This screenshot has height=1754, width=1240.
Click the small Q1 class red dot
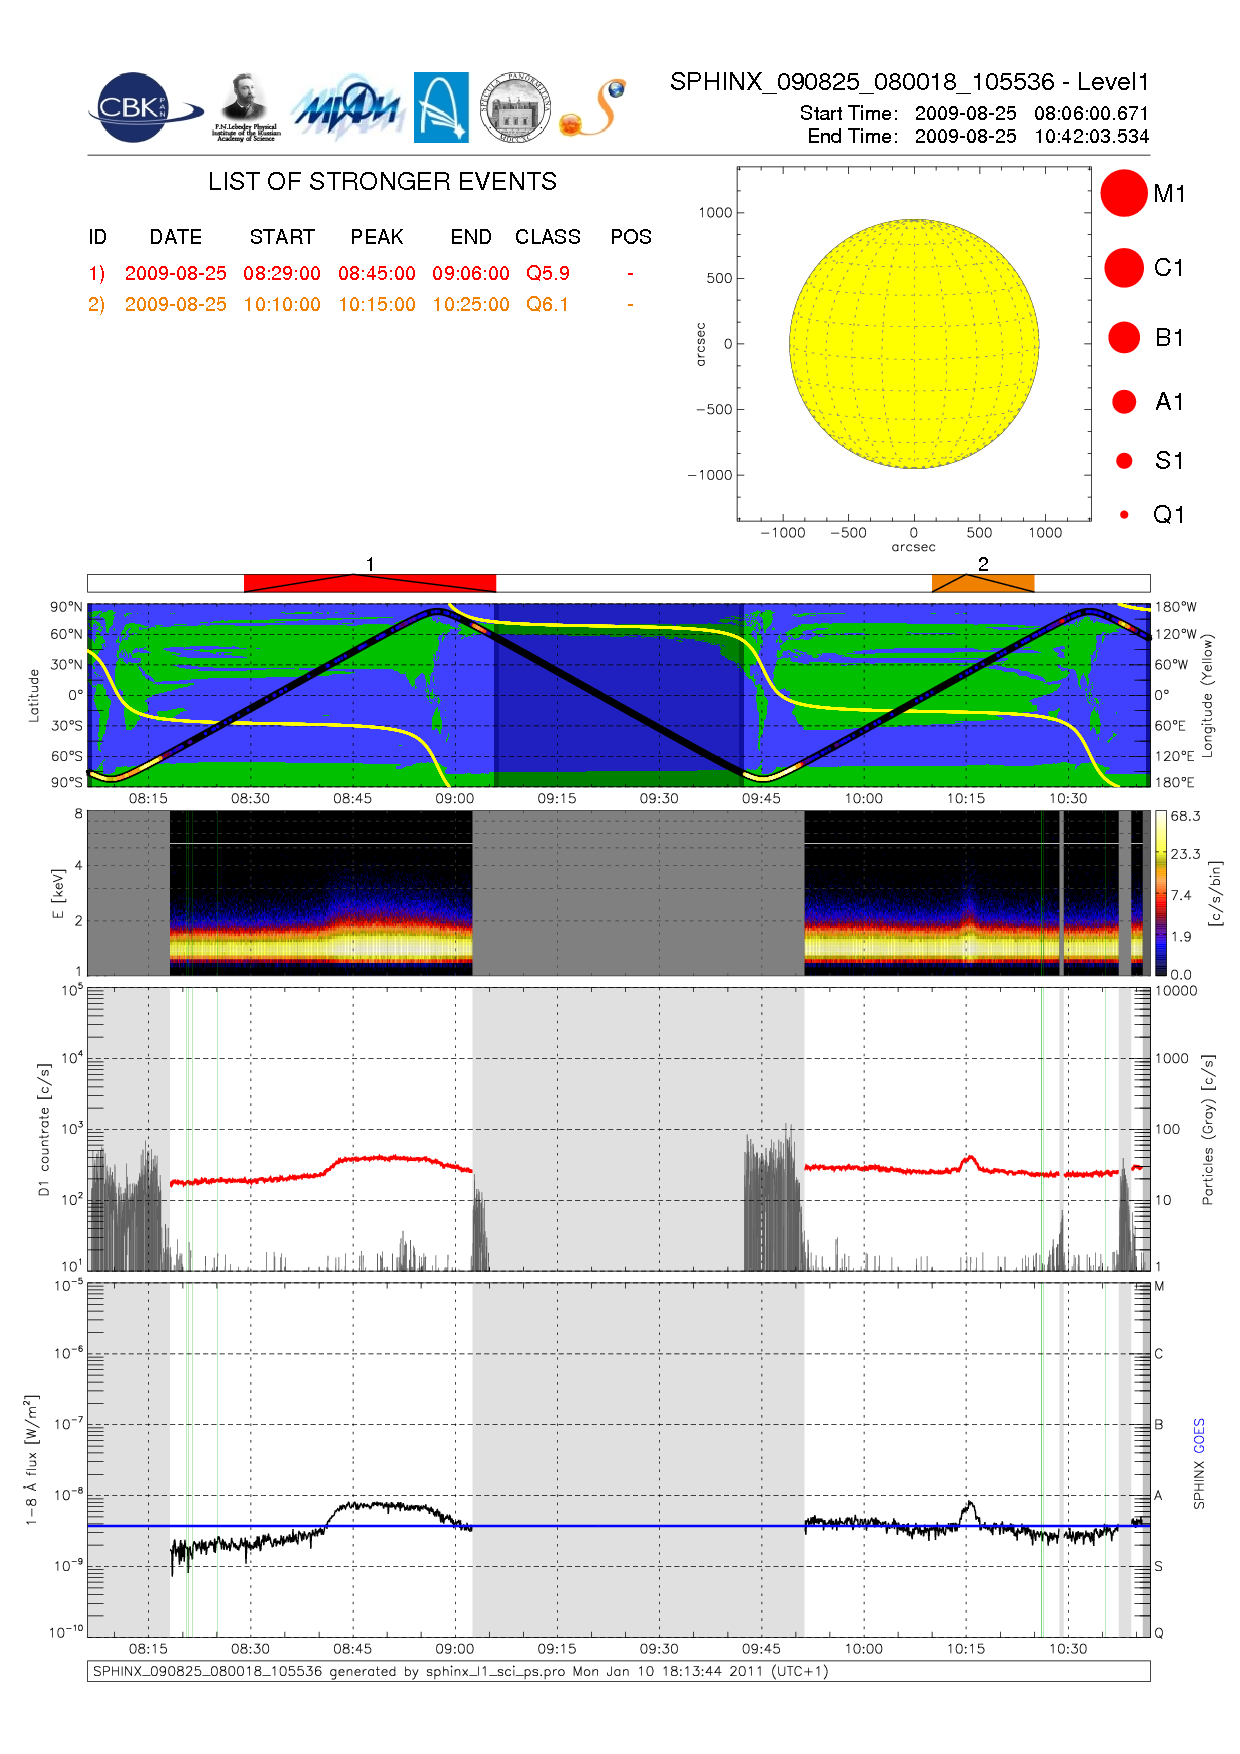click(1124, 515)
